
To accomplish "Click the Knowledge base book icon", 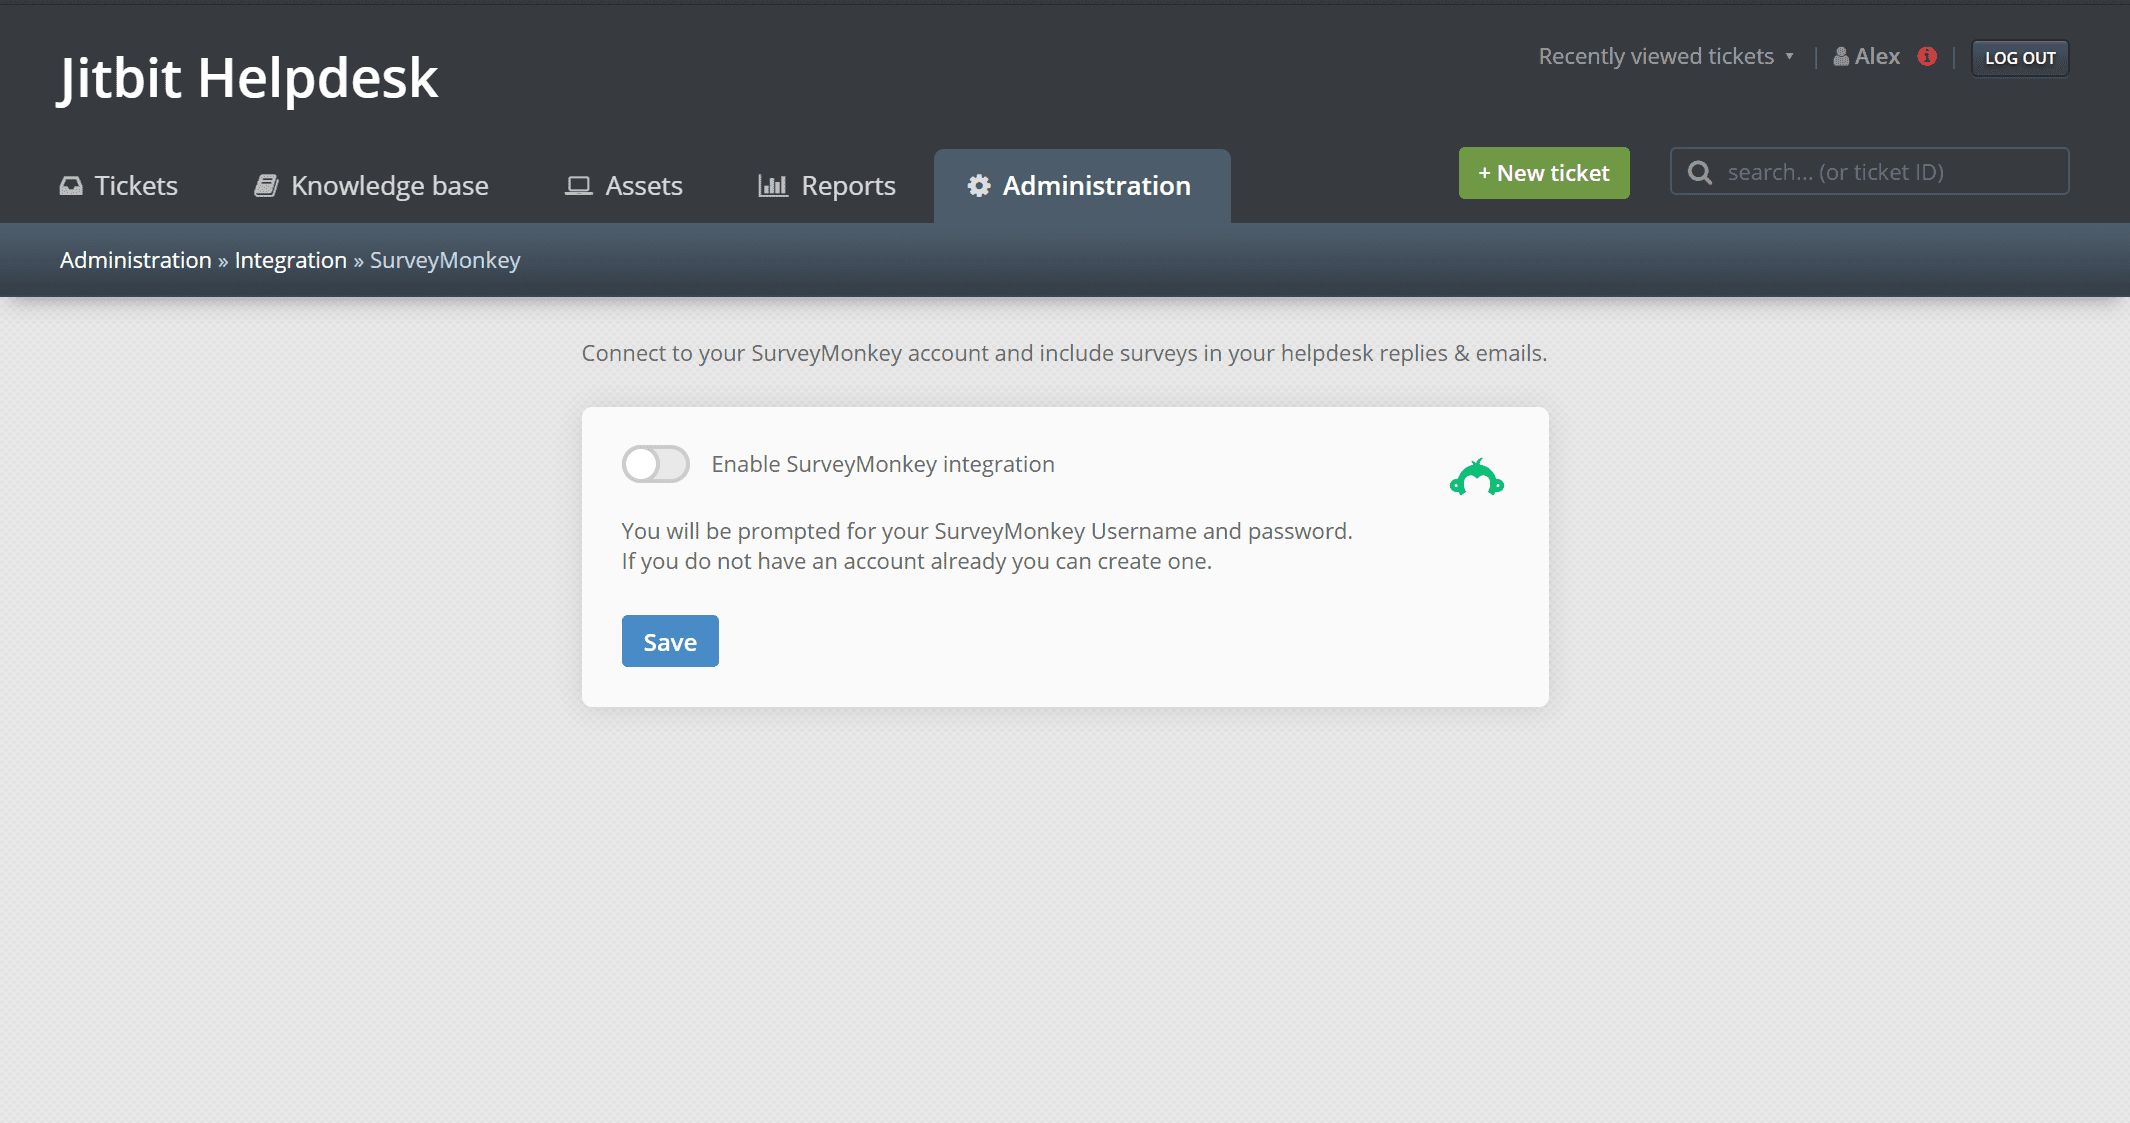I will click(265, 186).
